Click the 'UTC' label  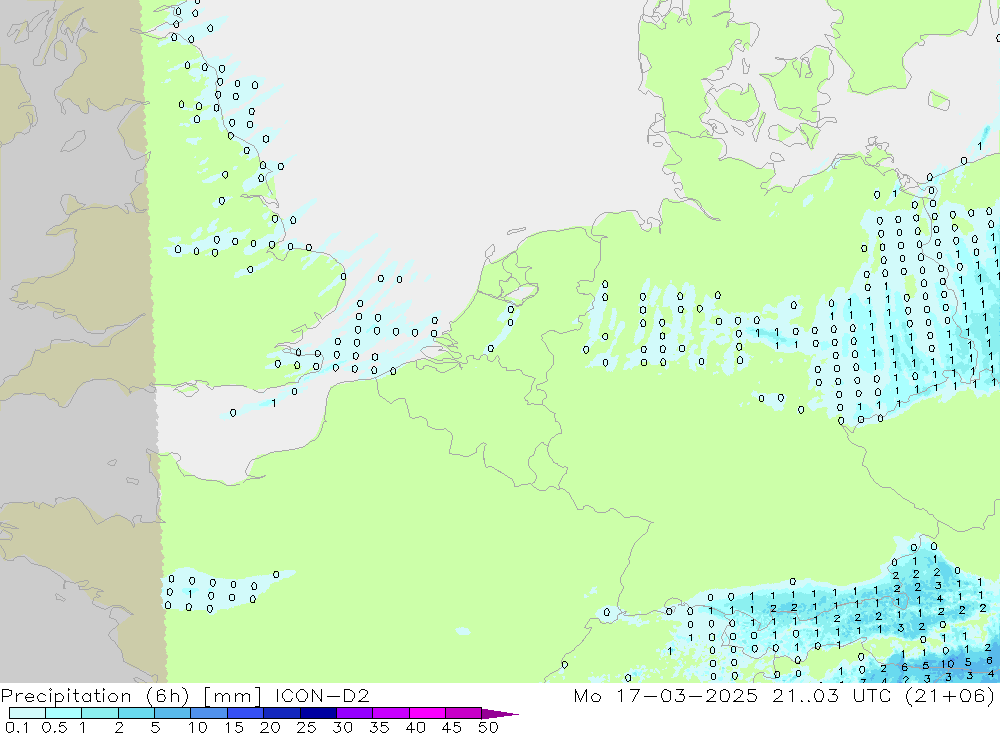pyautogui.click(x=872, y=695)
